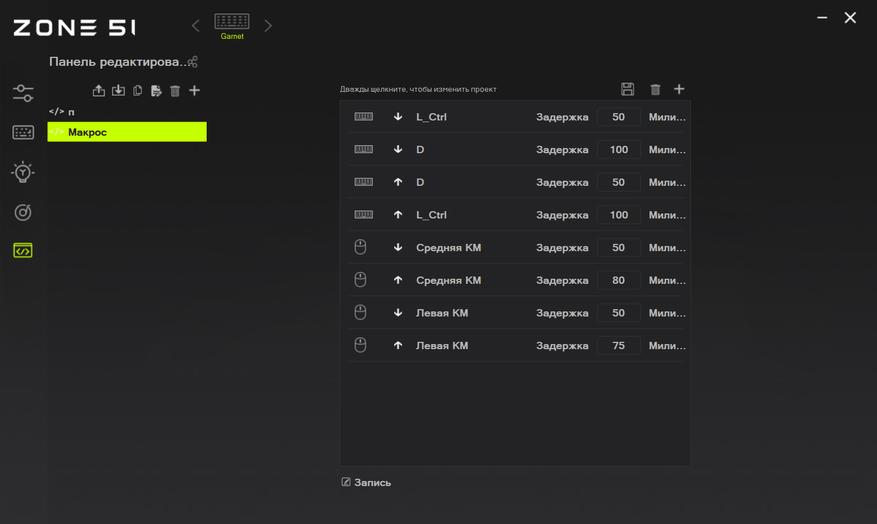
Task: Open the target-shaped sidebar icon
Action: pos(23,212)
